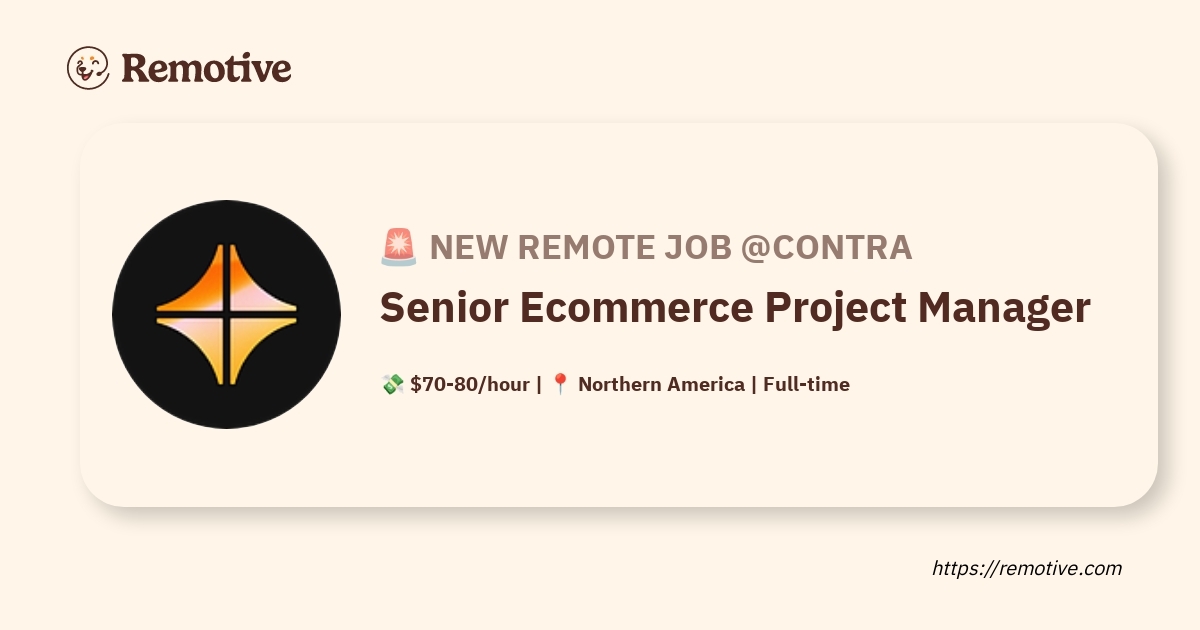Click the "NEW REMOTE JOB" heading text
The height and width of the screenshot is (630, 1200).
[x=580, y=247]
